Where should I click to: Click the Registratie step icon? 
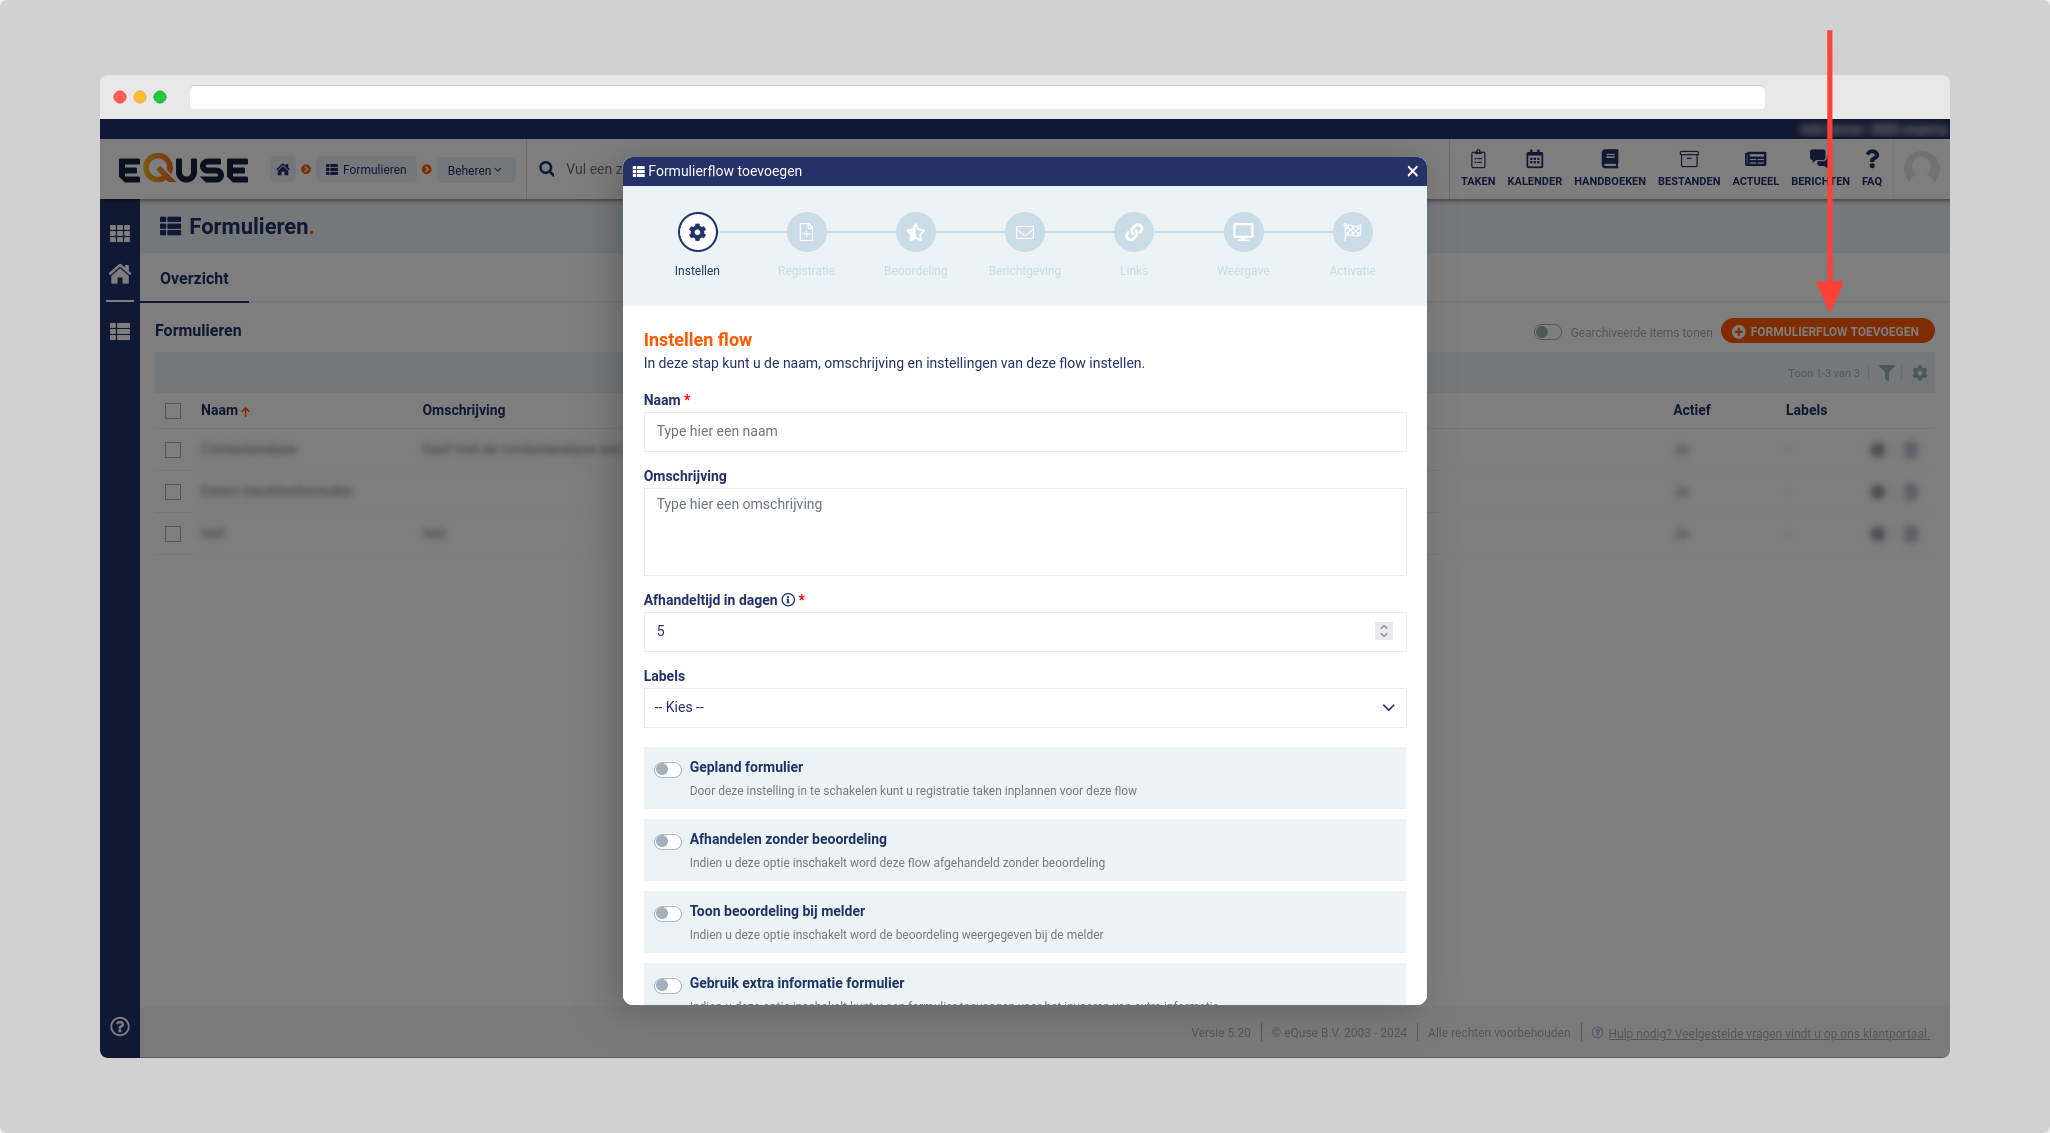point(806,232)
